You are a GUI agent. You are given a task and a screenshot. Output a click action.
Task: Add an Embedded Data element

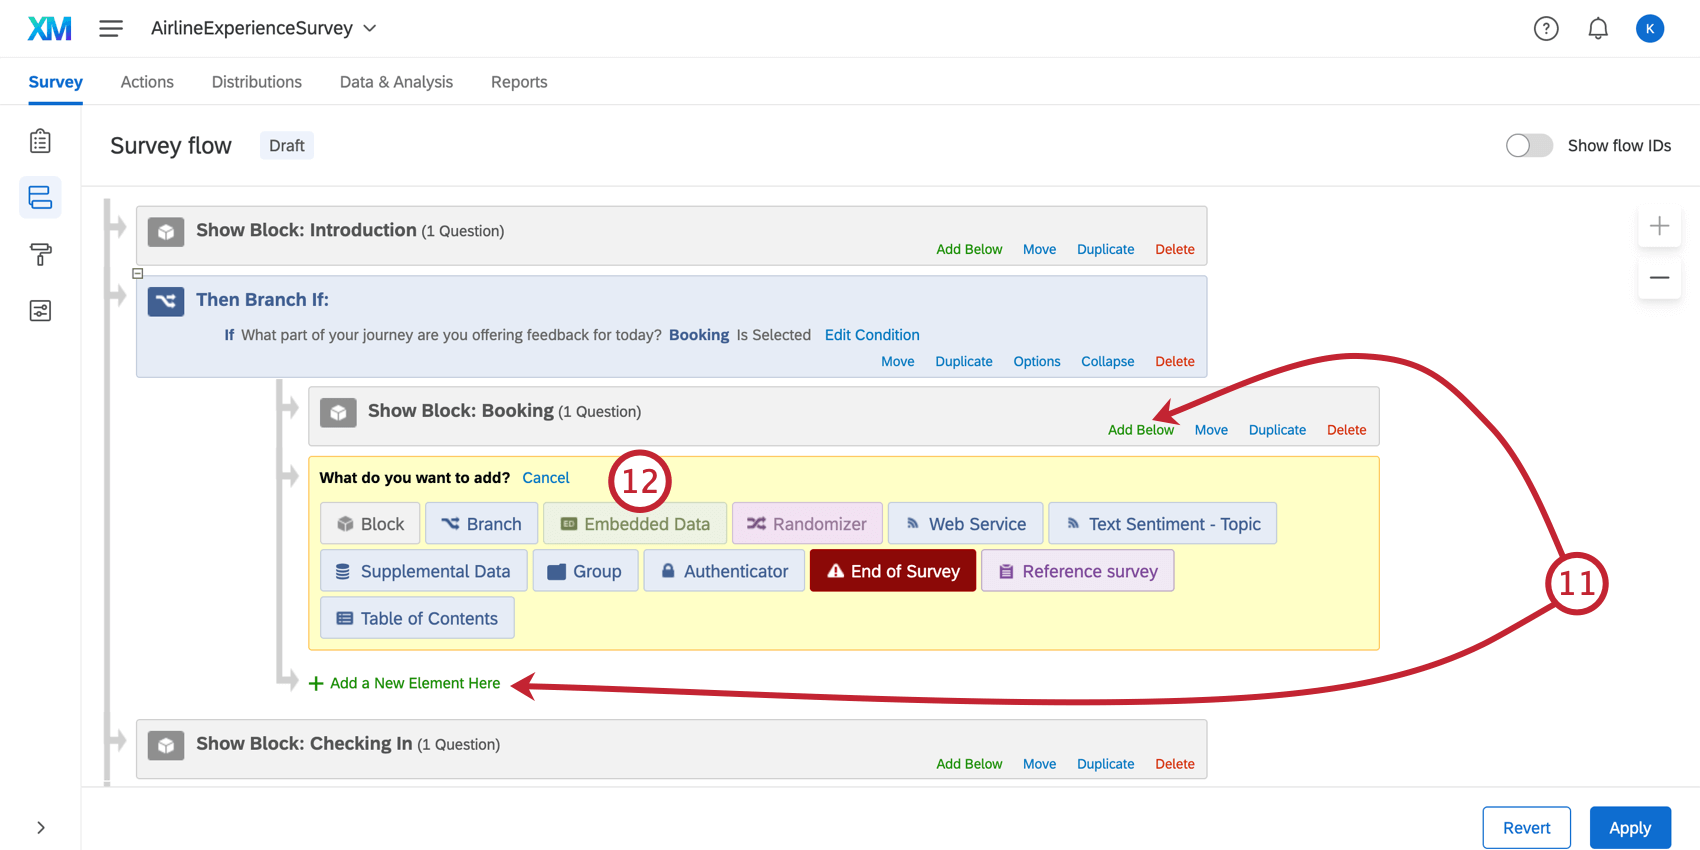click(x=635, y=524)
